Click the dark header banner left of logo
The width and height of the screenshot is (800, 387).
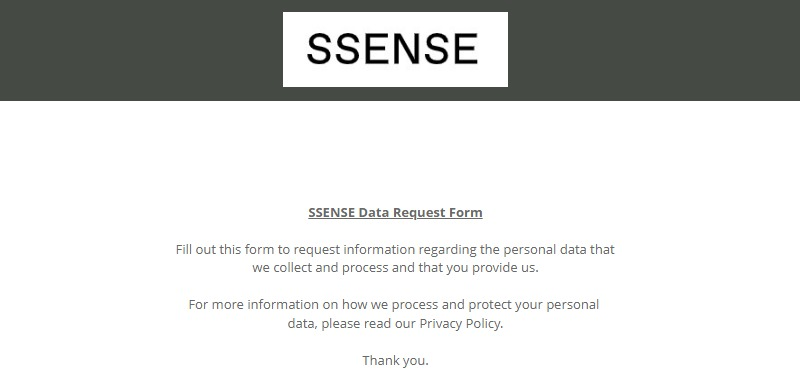pyautogui.click(x=141, y=50)
